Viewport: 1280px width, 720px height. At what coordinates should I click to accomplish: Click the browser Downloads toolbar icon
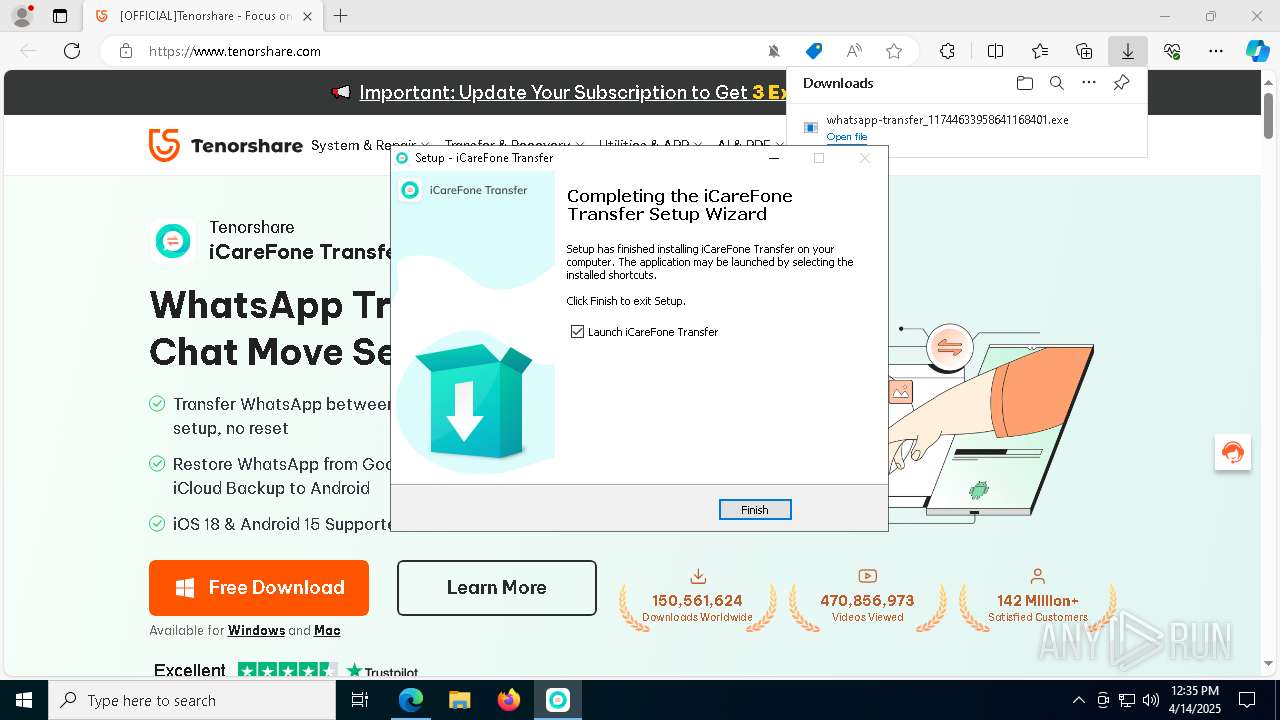pyautogui.click(x=1127, y=51)
